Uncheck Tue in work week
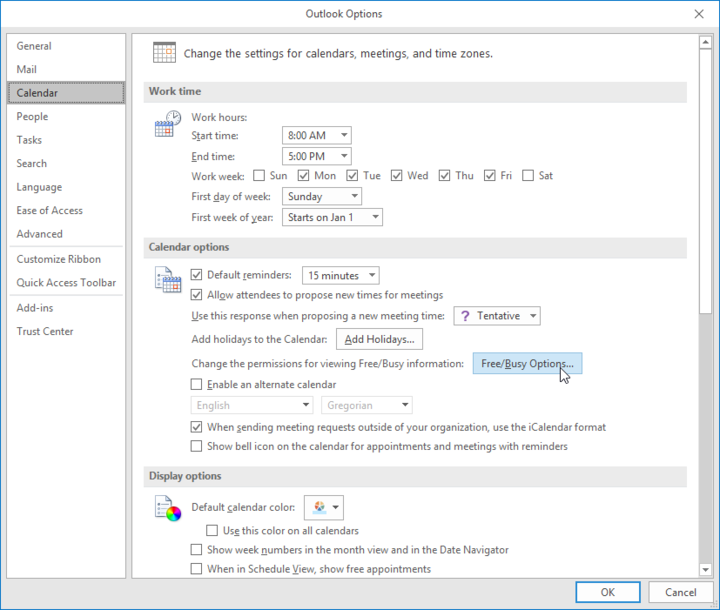Image resolution: width=720 pixels, height=610 pixels. (352, 175)
